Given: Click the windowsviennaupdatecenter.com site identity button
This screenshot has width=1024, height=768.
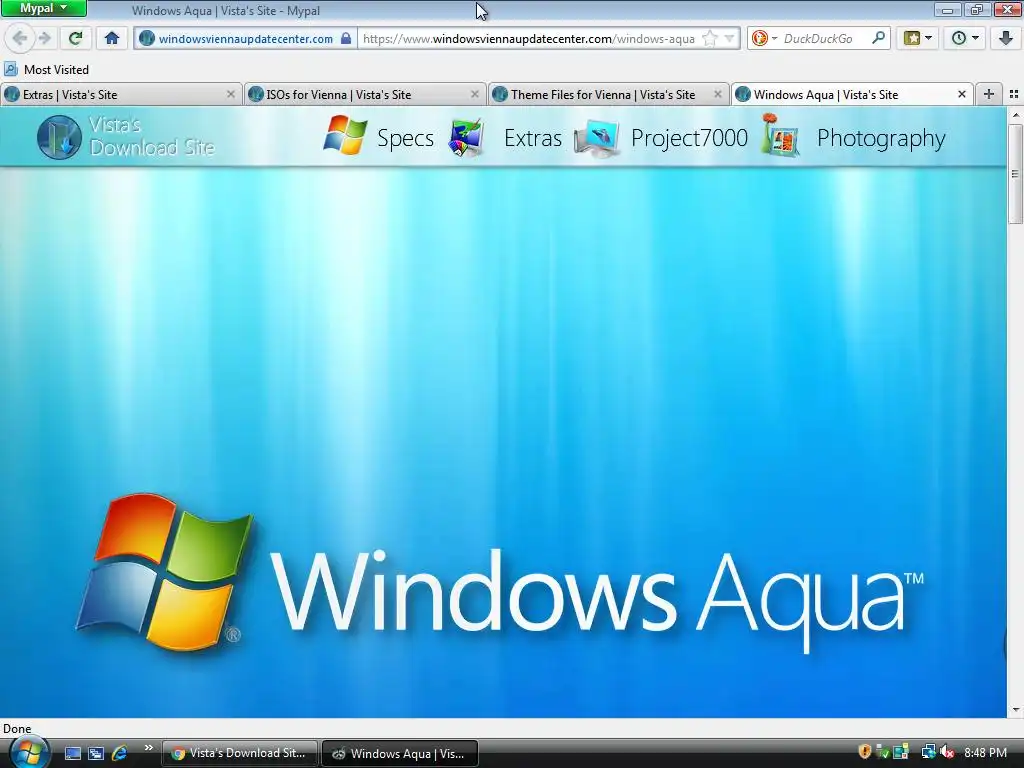Looking at the screenshot, I should (x=246, y=39).
